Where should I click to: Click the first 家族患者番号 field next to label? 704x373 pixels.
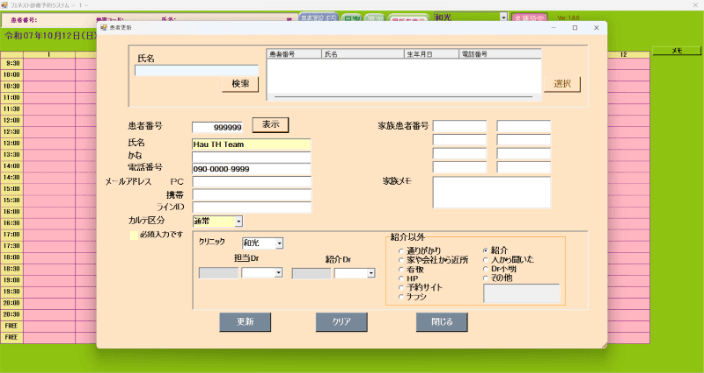(x=460, y=126)
